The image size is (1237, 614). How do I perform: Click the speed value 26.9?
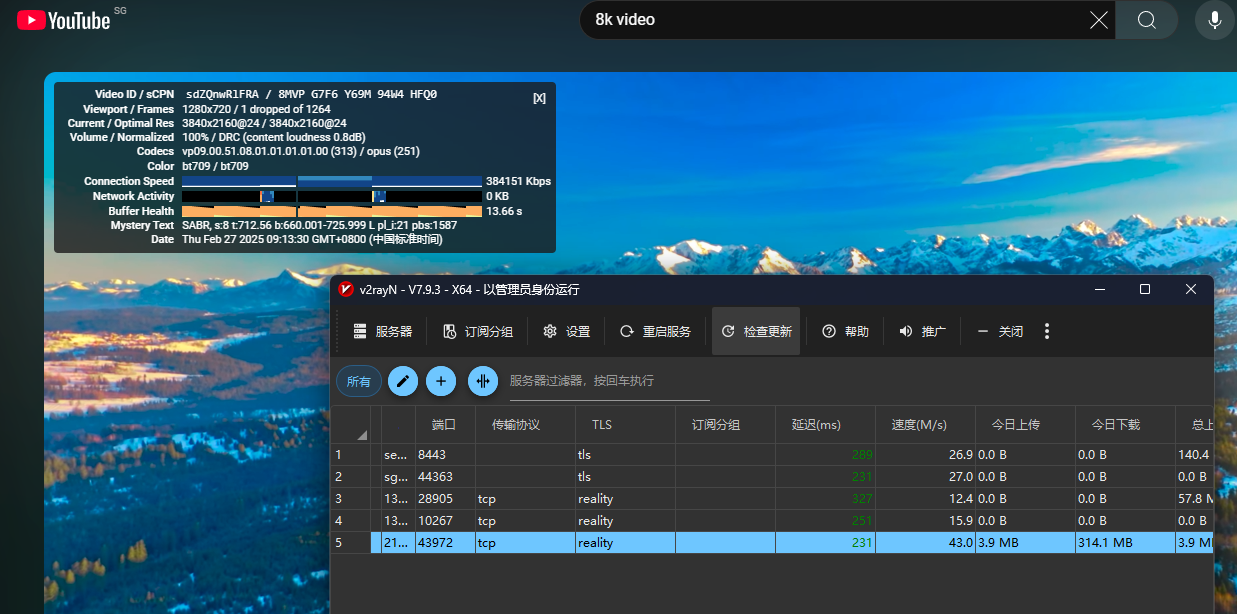click(960, 454)
